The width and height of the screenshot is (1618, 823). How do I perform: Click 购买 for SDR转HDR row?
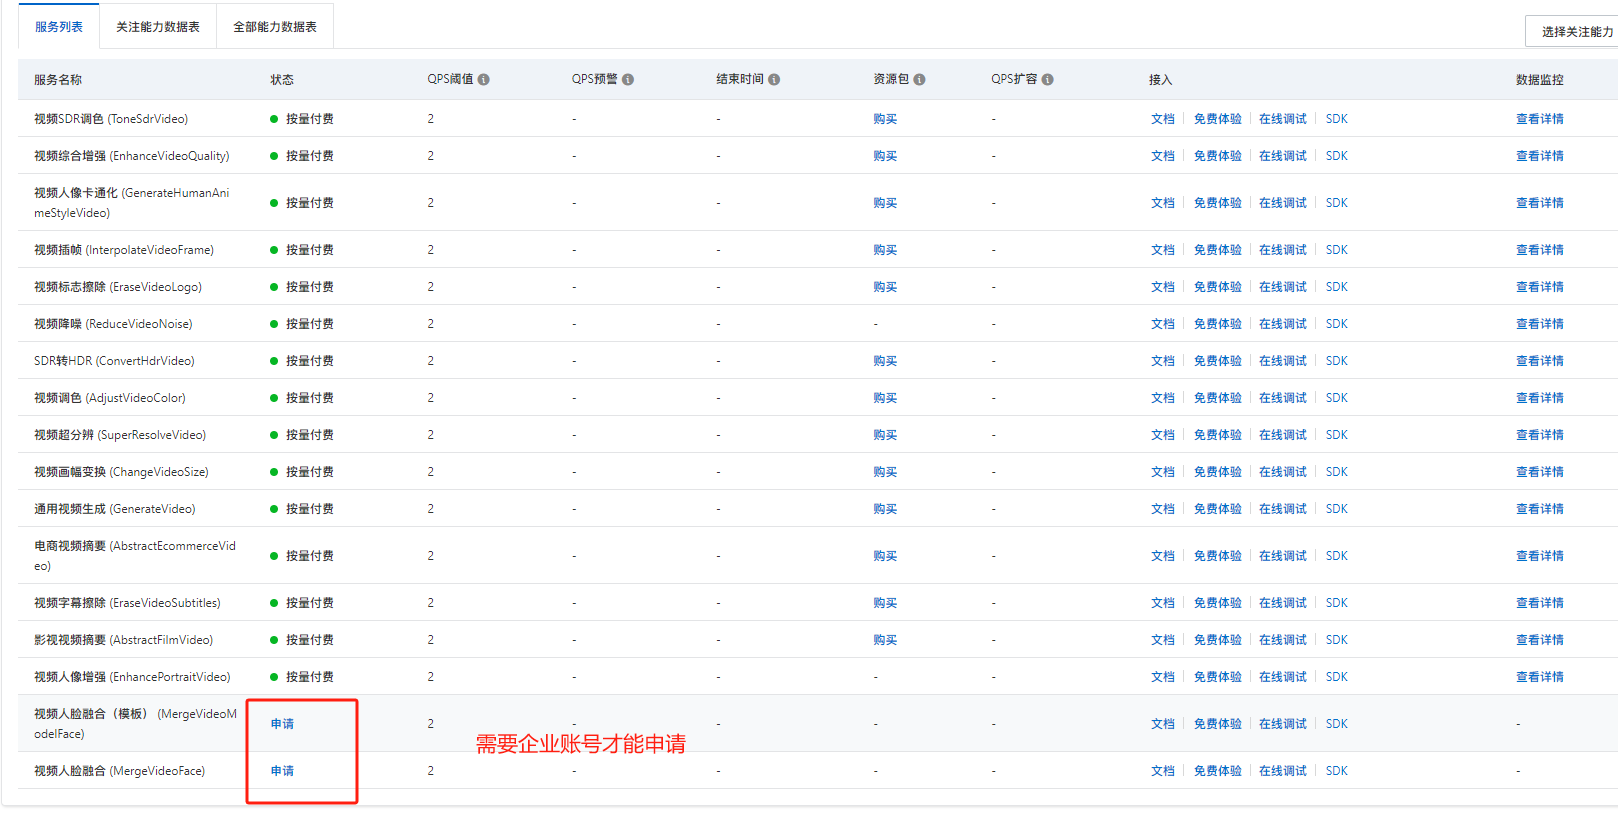click(x=885, y=361)
